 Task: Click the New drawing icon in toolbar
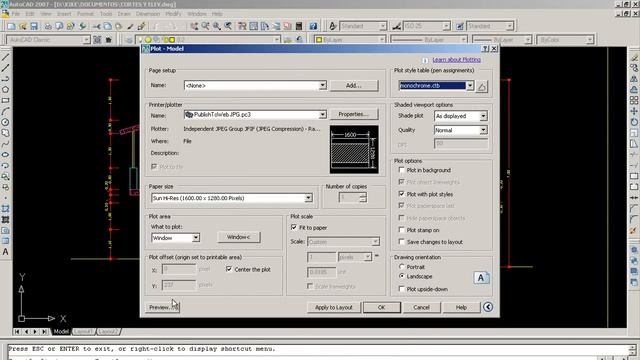pos(11,26)
